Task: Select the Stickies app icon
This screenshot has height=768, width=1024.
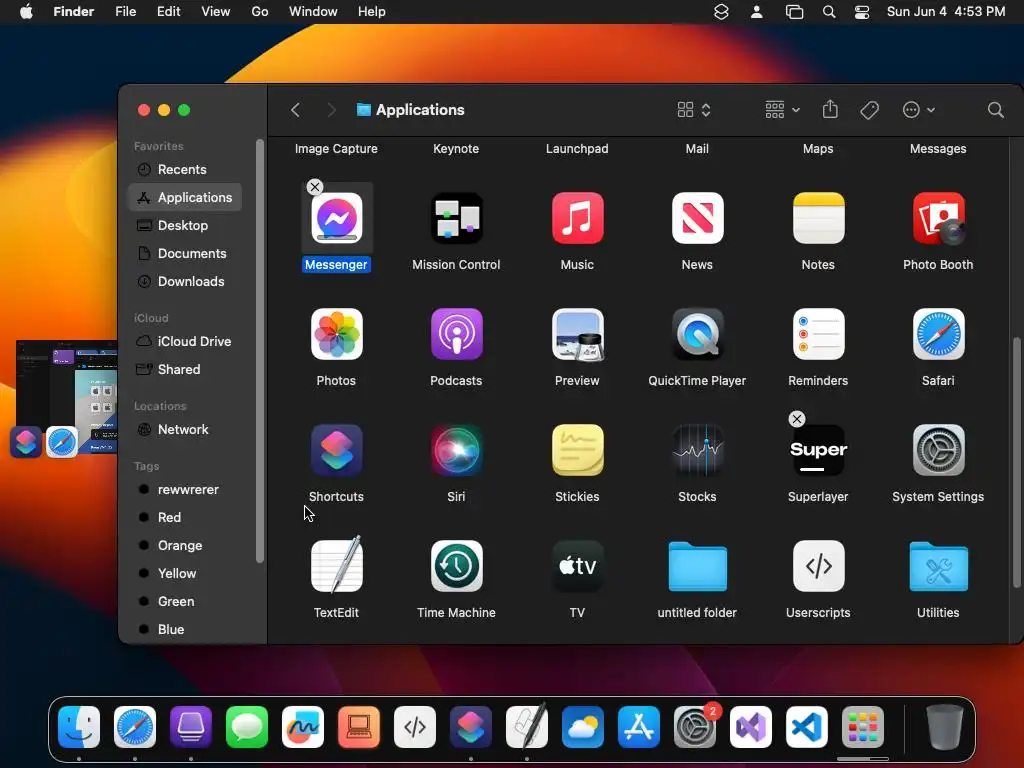Action: [577, 450]
